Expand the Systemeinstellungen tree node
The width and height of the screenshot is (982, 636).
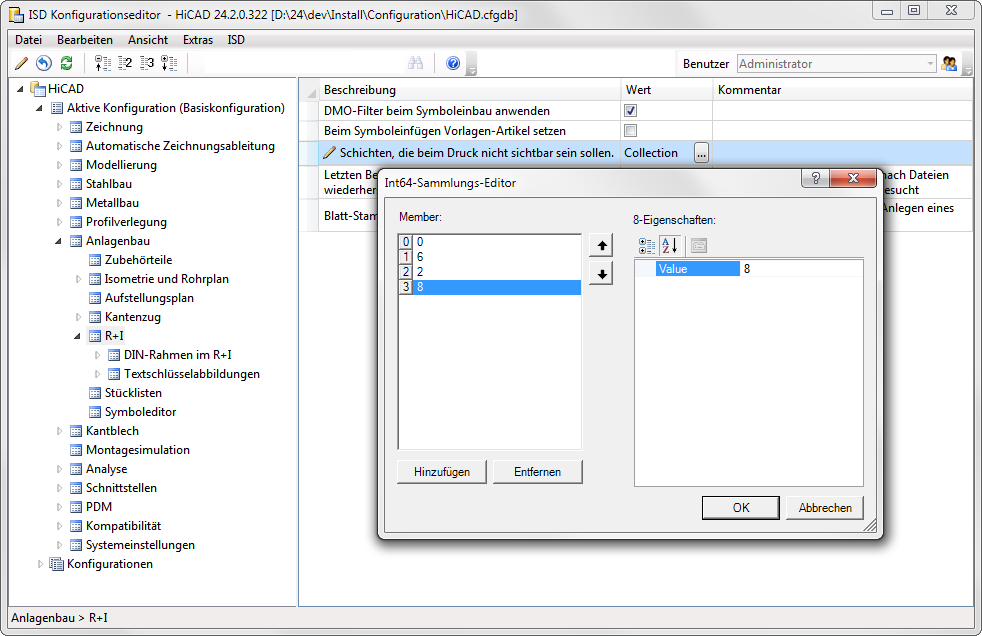coord(59,545)
